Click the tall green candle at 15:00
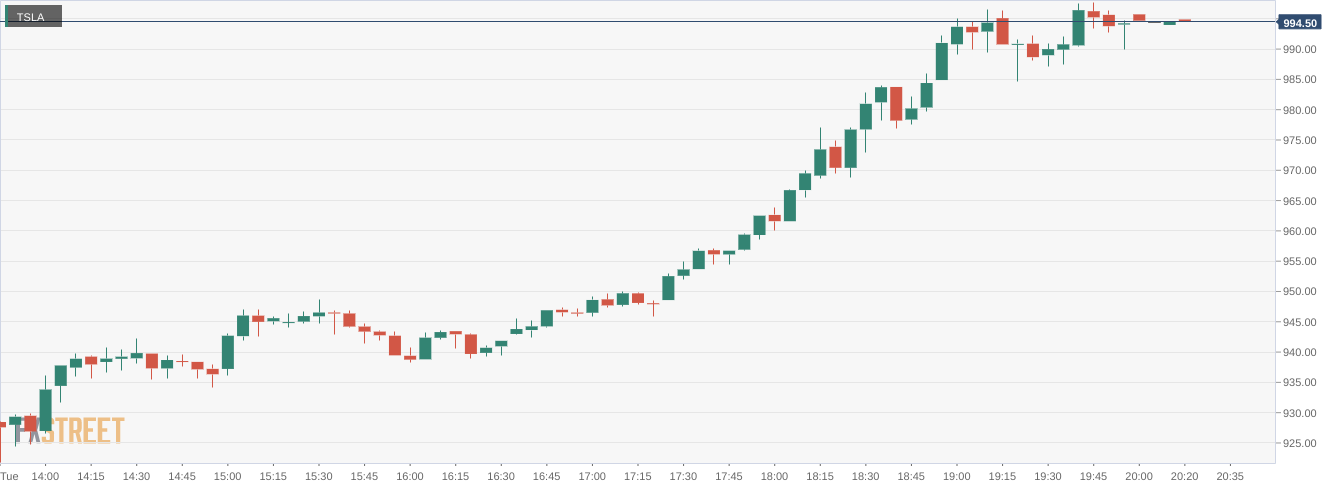Screen dimensions: 1340x489 pyautogui.click(x=228, y=353)
